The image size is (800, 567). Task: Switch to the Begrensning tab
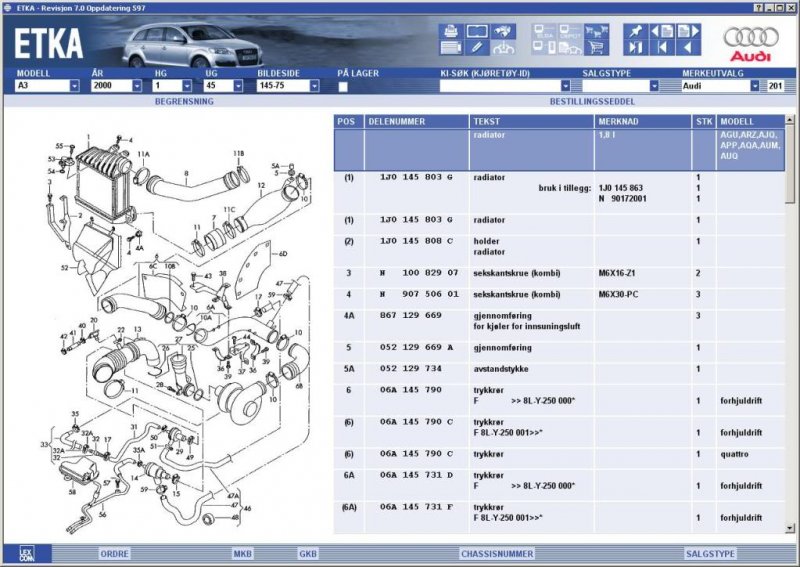point(183,101)
